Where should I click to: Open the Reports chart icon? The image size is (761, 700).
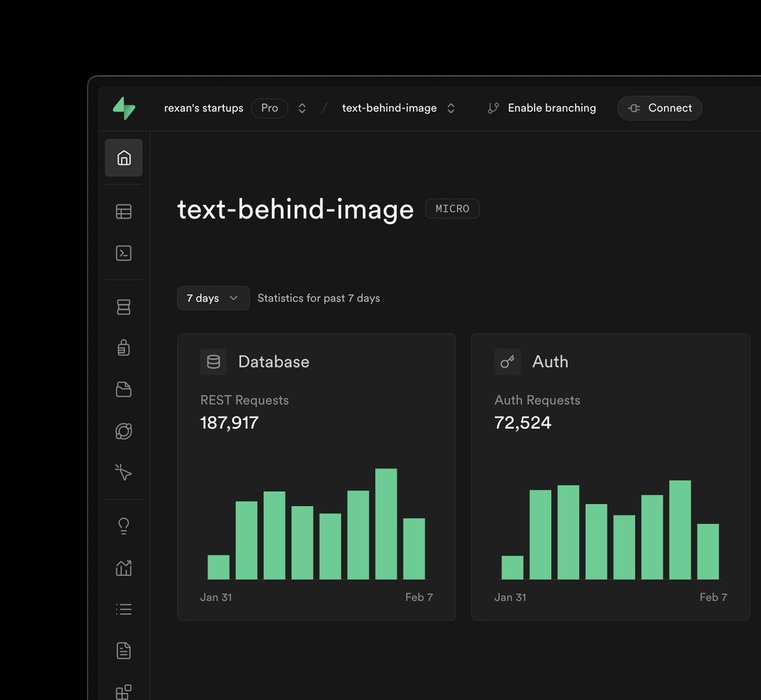pyautogui.click(x=124, y=568)
